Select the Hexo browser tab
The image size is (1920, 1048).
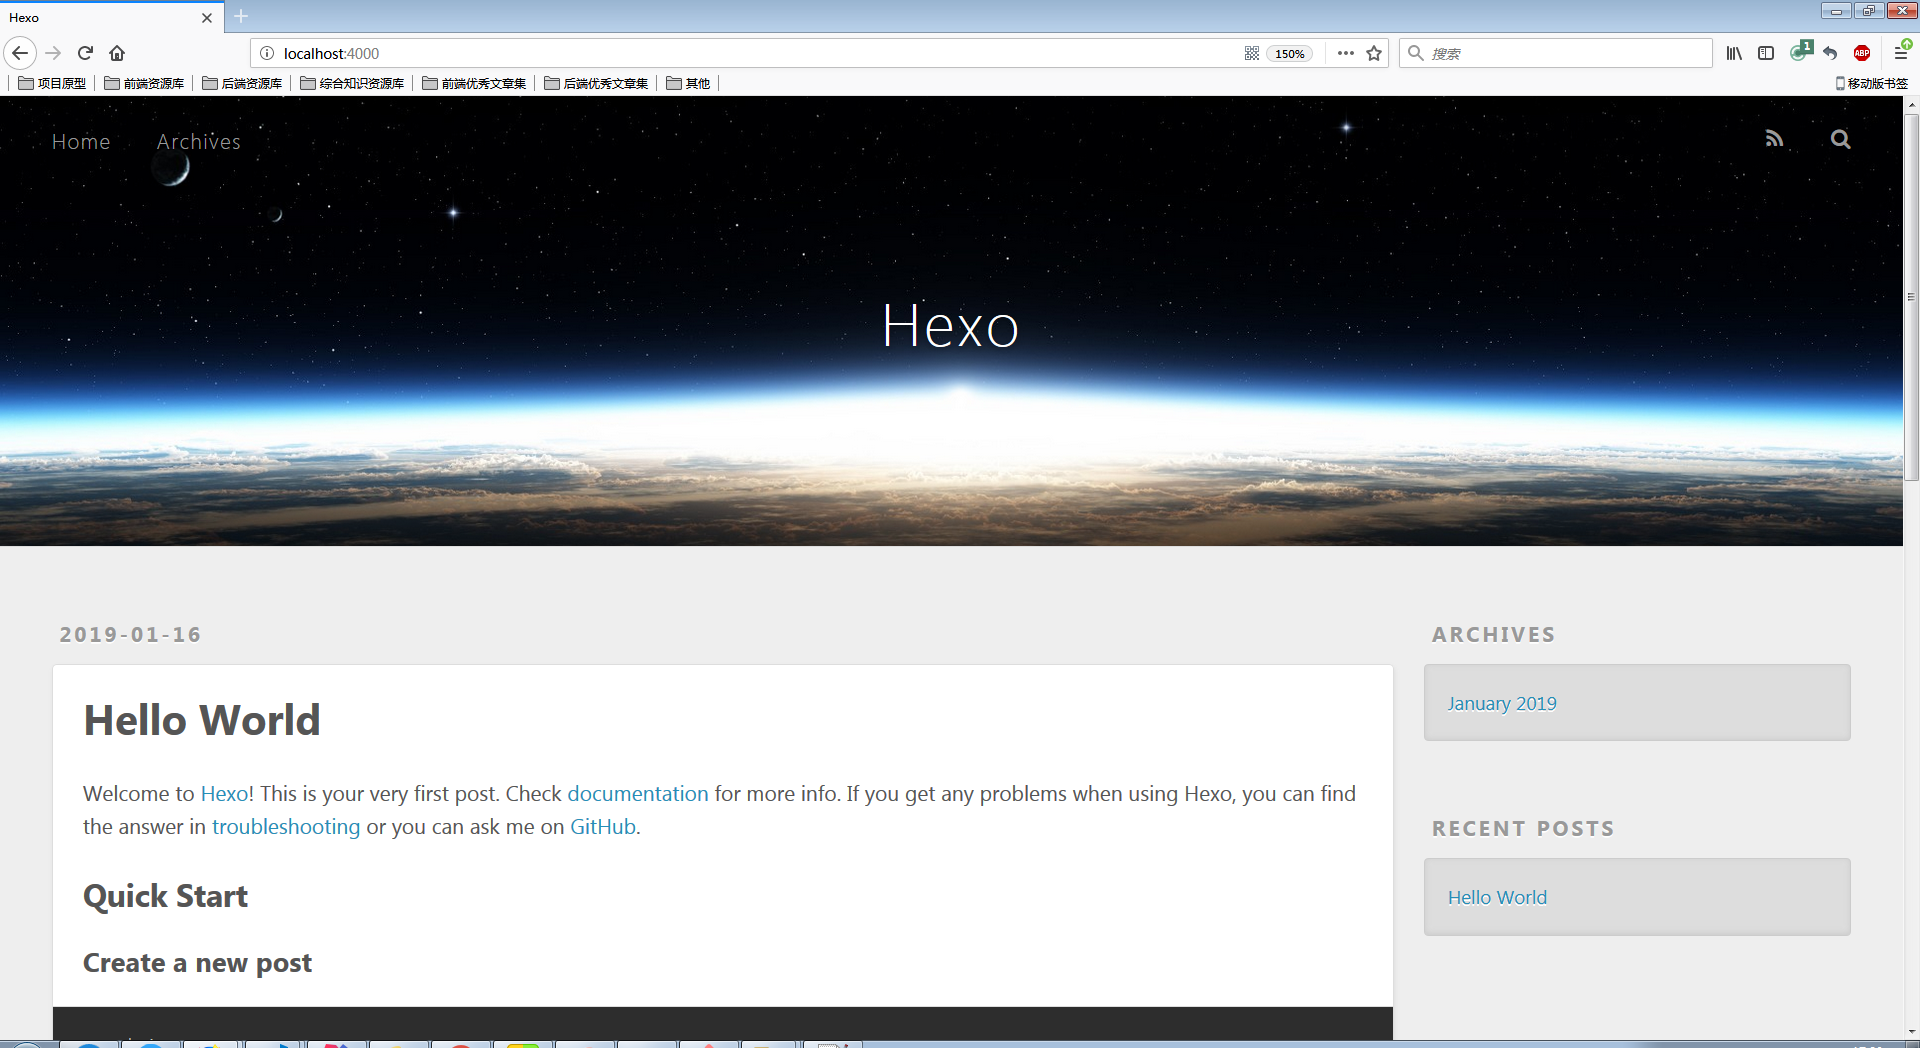(x=110, y=18)
